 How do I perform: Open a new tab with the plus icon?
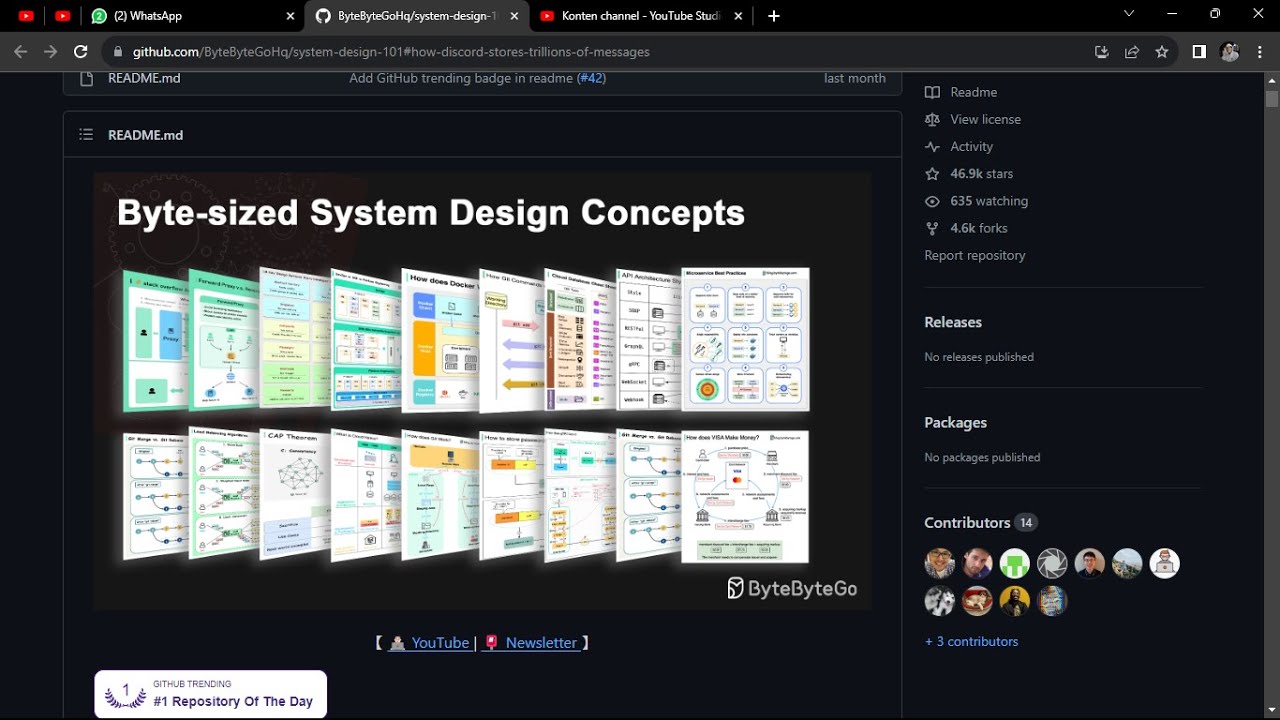(773, 16)
